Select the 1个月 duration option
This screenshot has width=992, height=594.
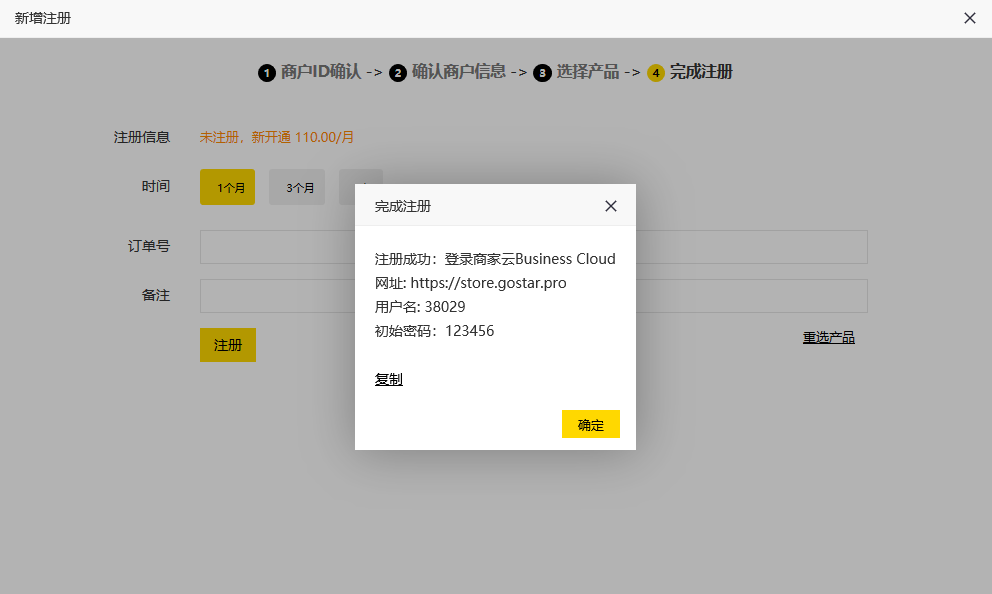(228, 187)
